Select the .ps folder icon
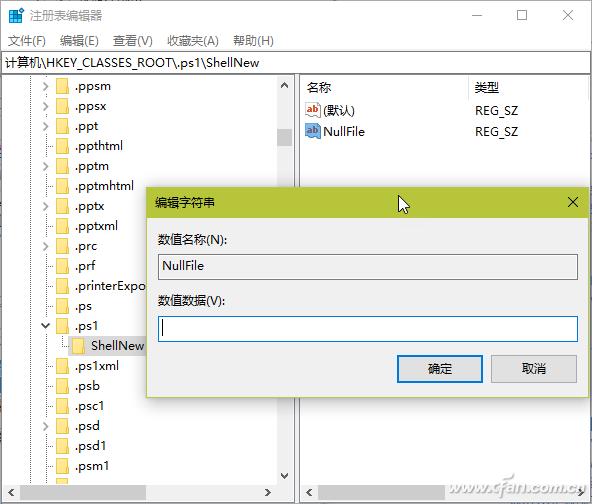 point(62,306)
